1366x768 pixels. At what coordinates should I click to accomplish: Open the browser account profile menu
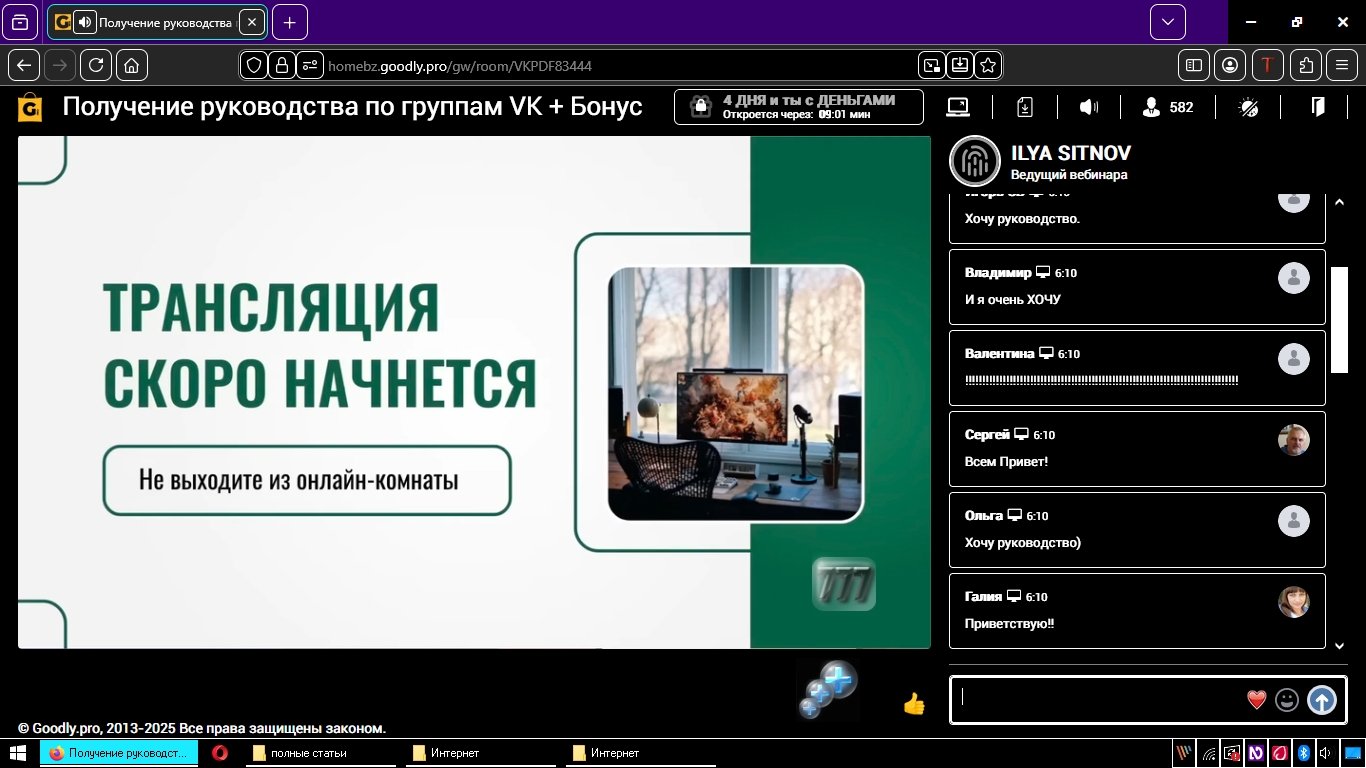pyautogui.click(x=1229, y=65)
